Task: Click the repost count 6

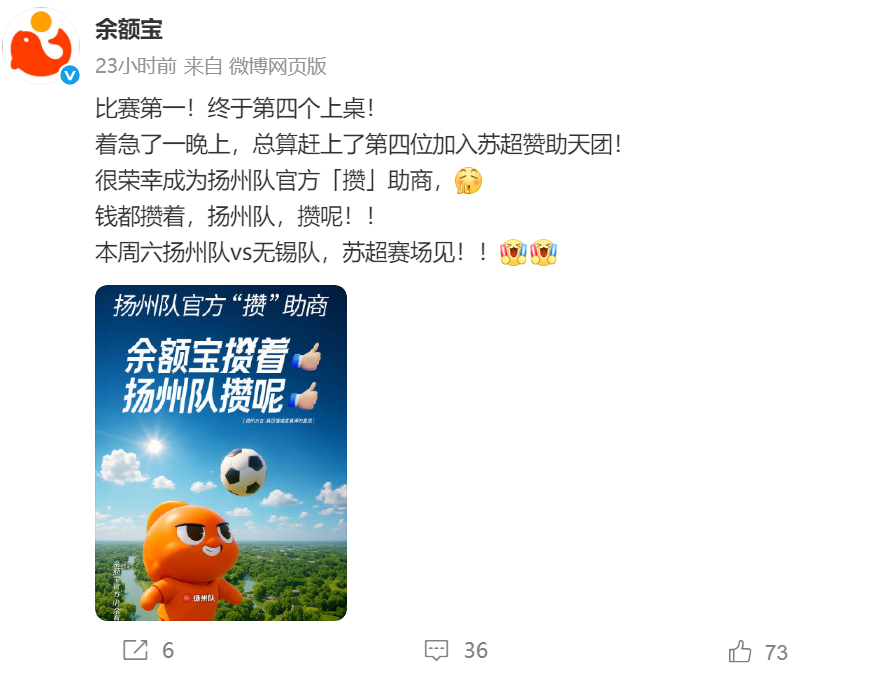Action: pyautogui.click(x=168, y=650)
